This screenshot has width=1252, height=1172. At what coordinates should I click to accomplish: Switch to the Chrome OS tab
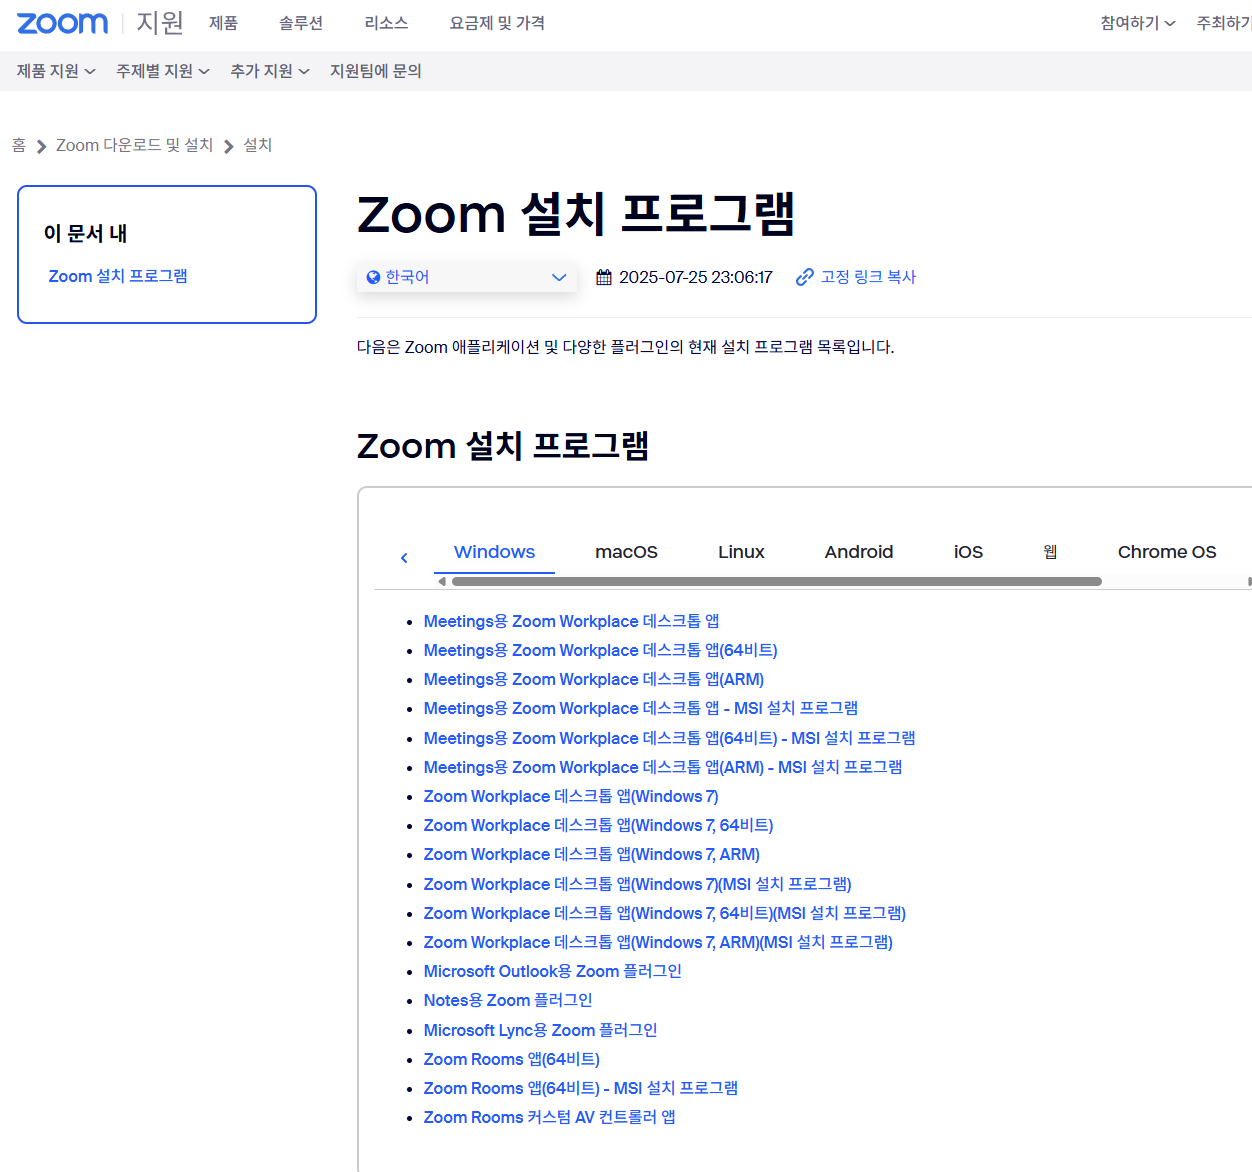coord(1167,552)
